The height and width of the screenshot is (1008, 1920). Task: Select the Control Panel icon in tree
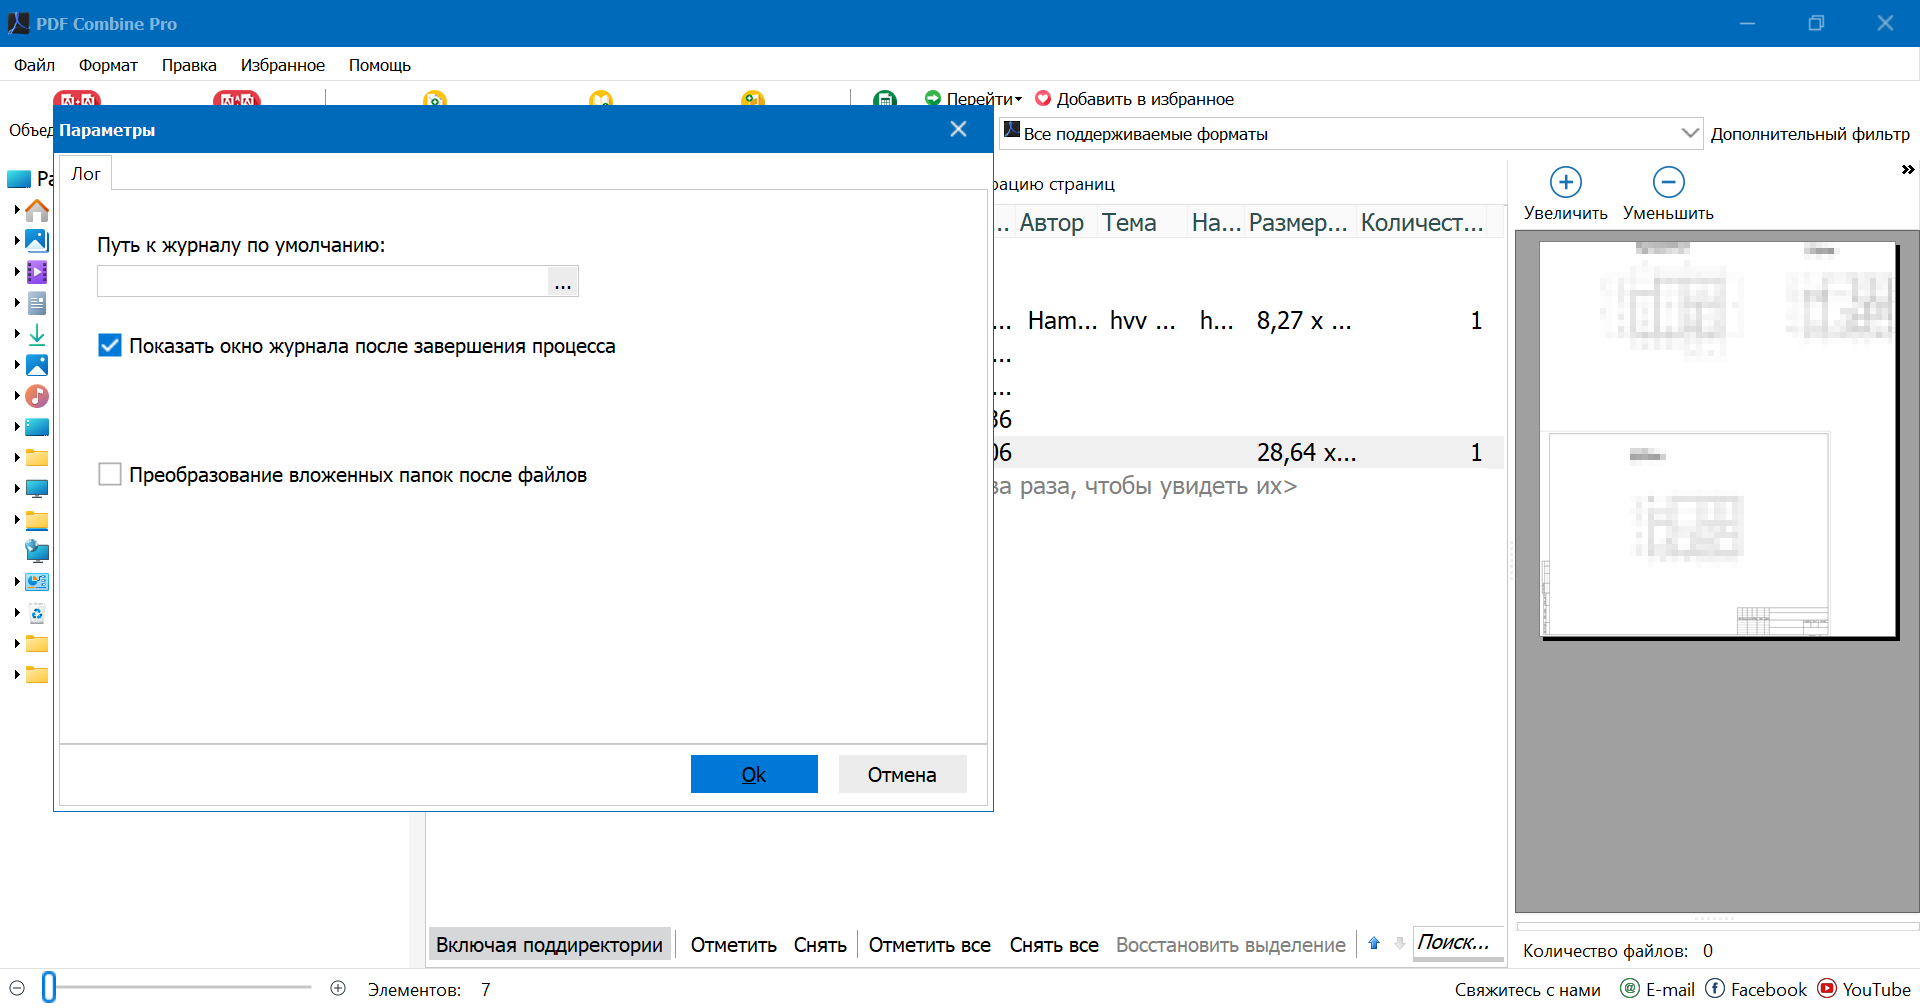click(37, 582)
